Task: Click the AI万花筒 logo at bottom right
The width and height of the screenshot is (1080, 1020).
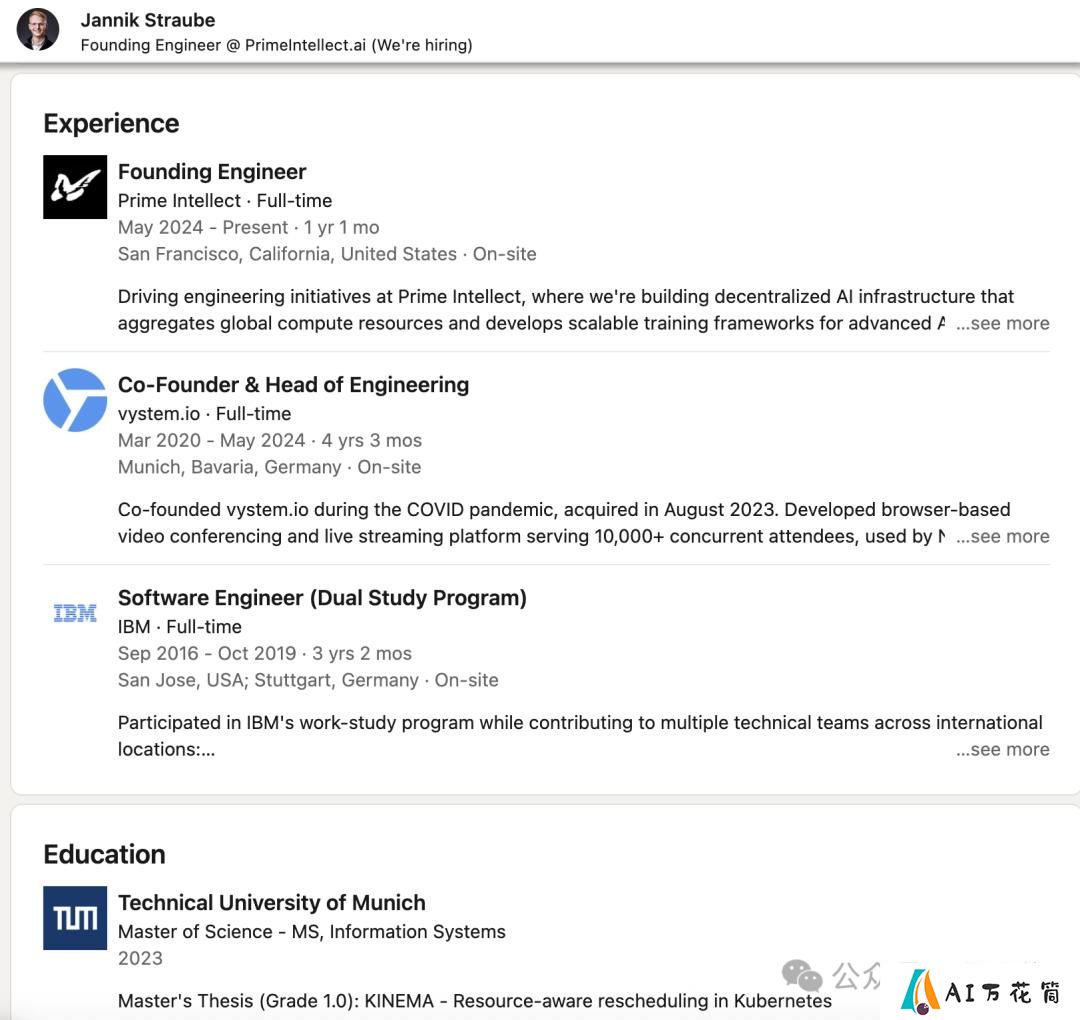Action: coord(980,992)
